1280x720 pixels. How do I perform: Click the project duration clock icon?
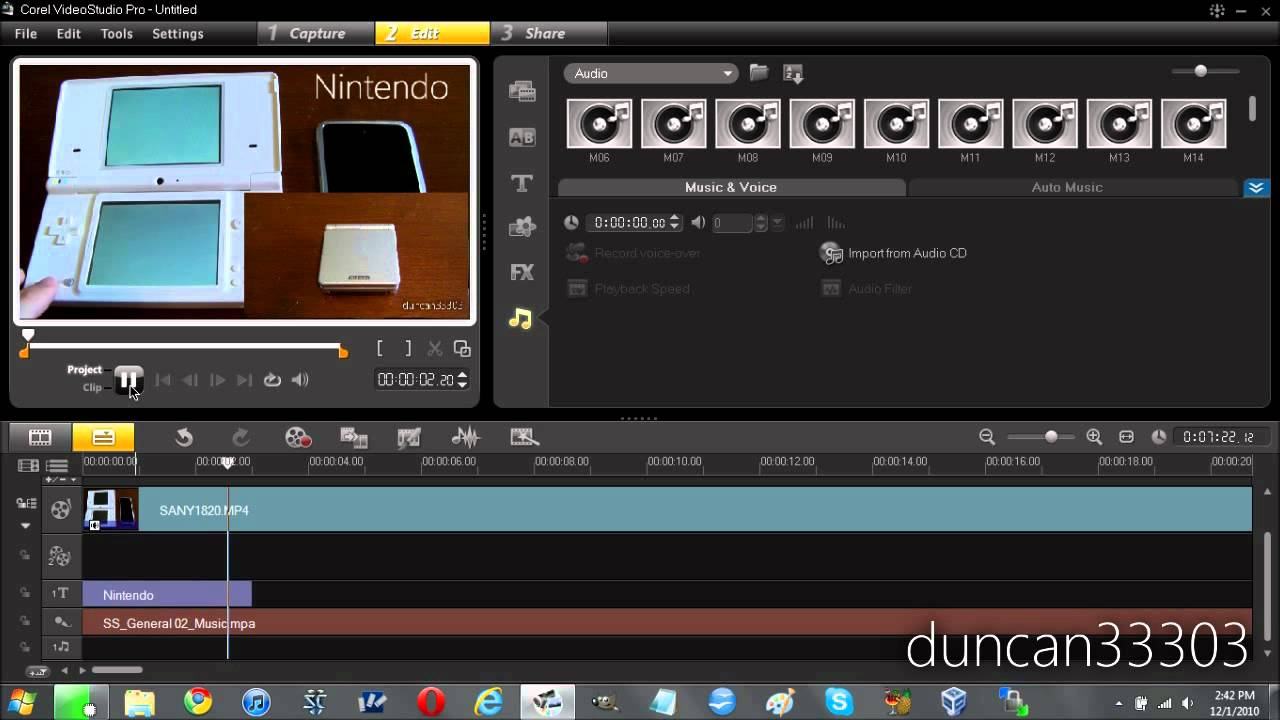pos(1159,437)
